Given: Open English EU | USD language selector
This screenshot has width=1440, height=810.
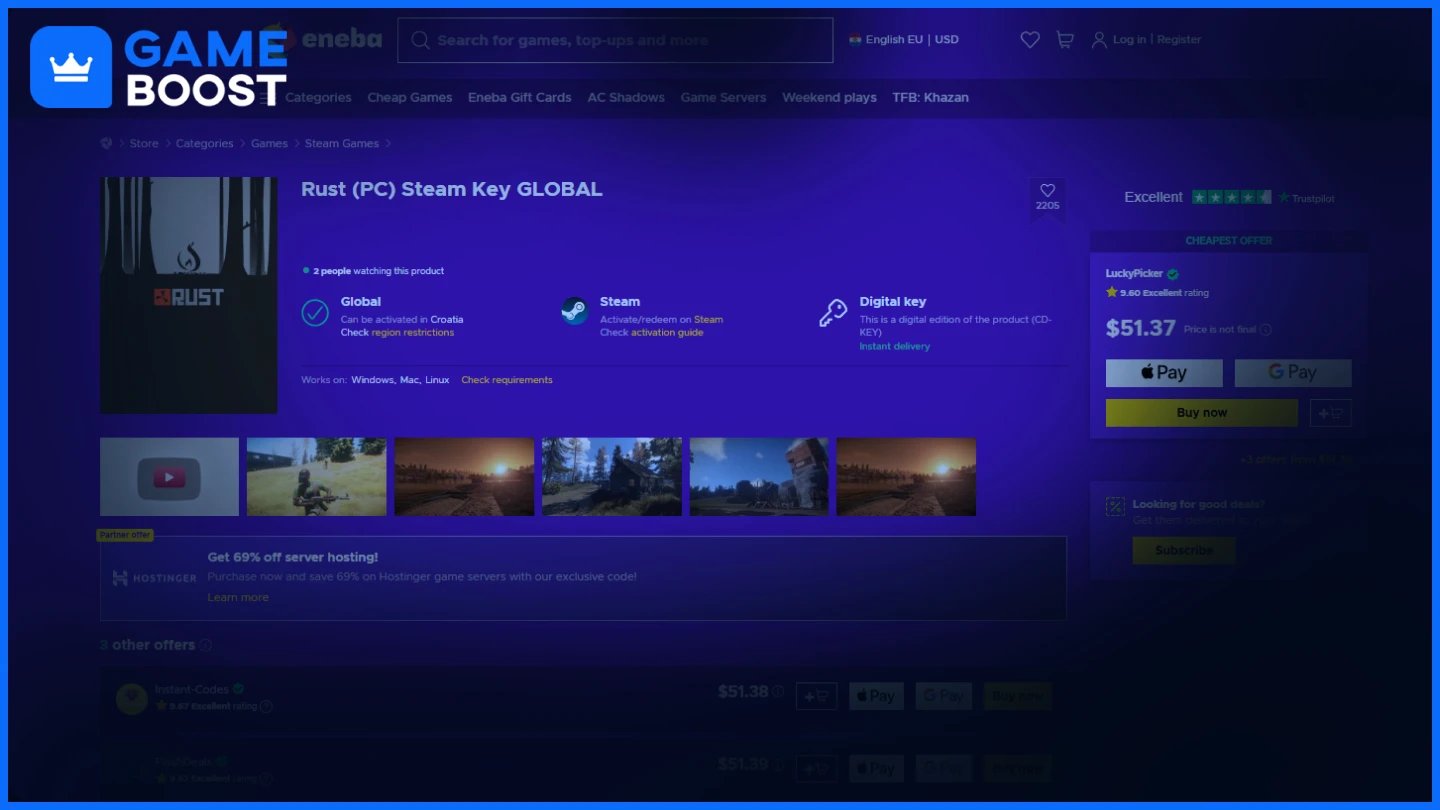Looking at the screenshot, I should click(x=904, y=40).
